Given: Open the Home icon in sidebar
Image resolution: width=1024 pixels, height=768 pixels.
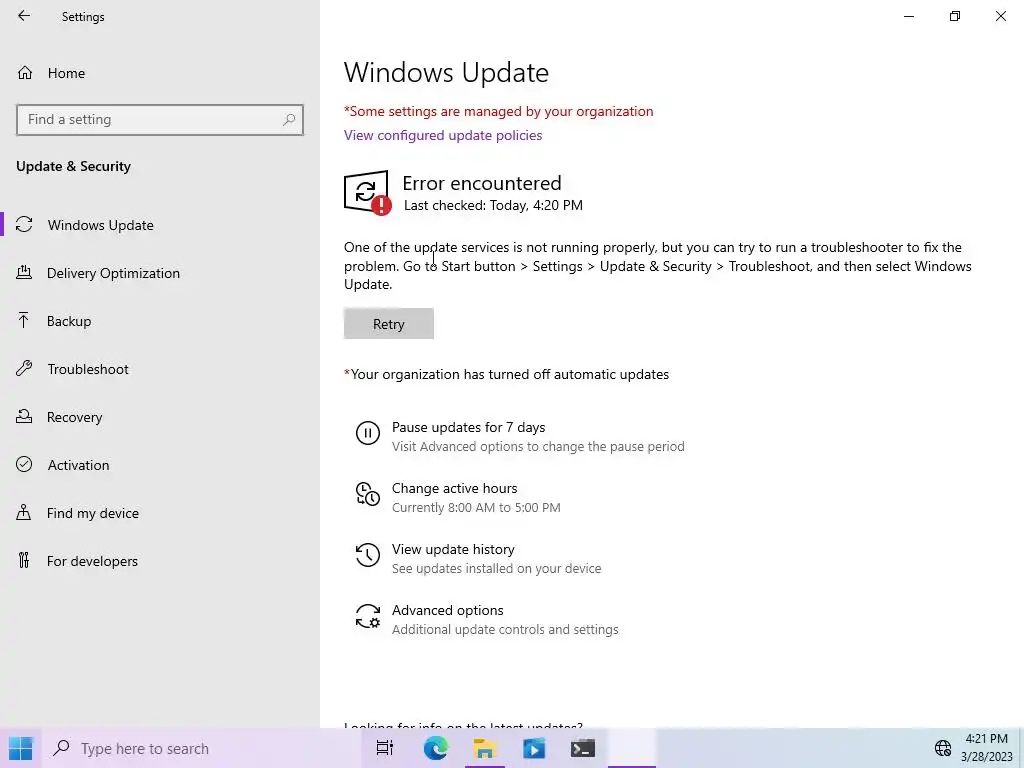Looking at the screenshot, I should [25, 72].
